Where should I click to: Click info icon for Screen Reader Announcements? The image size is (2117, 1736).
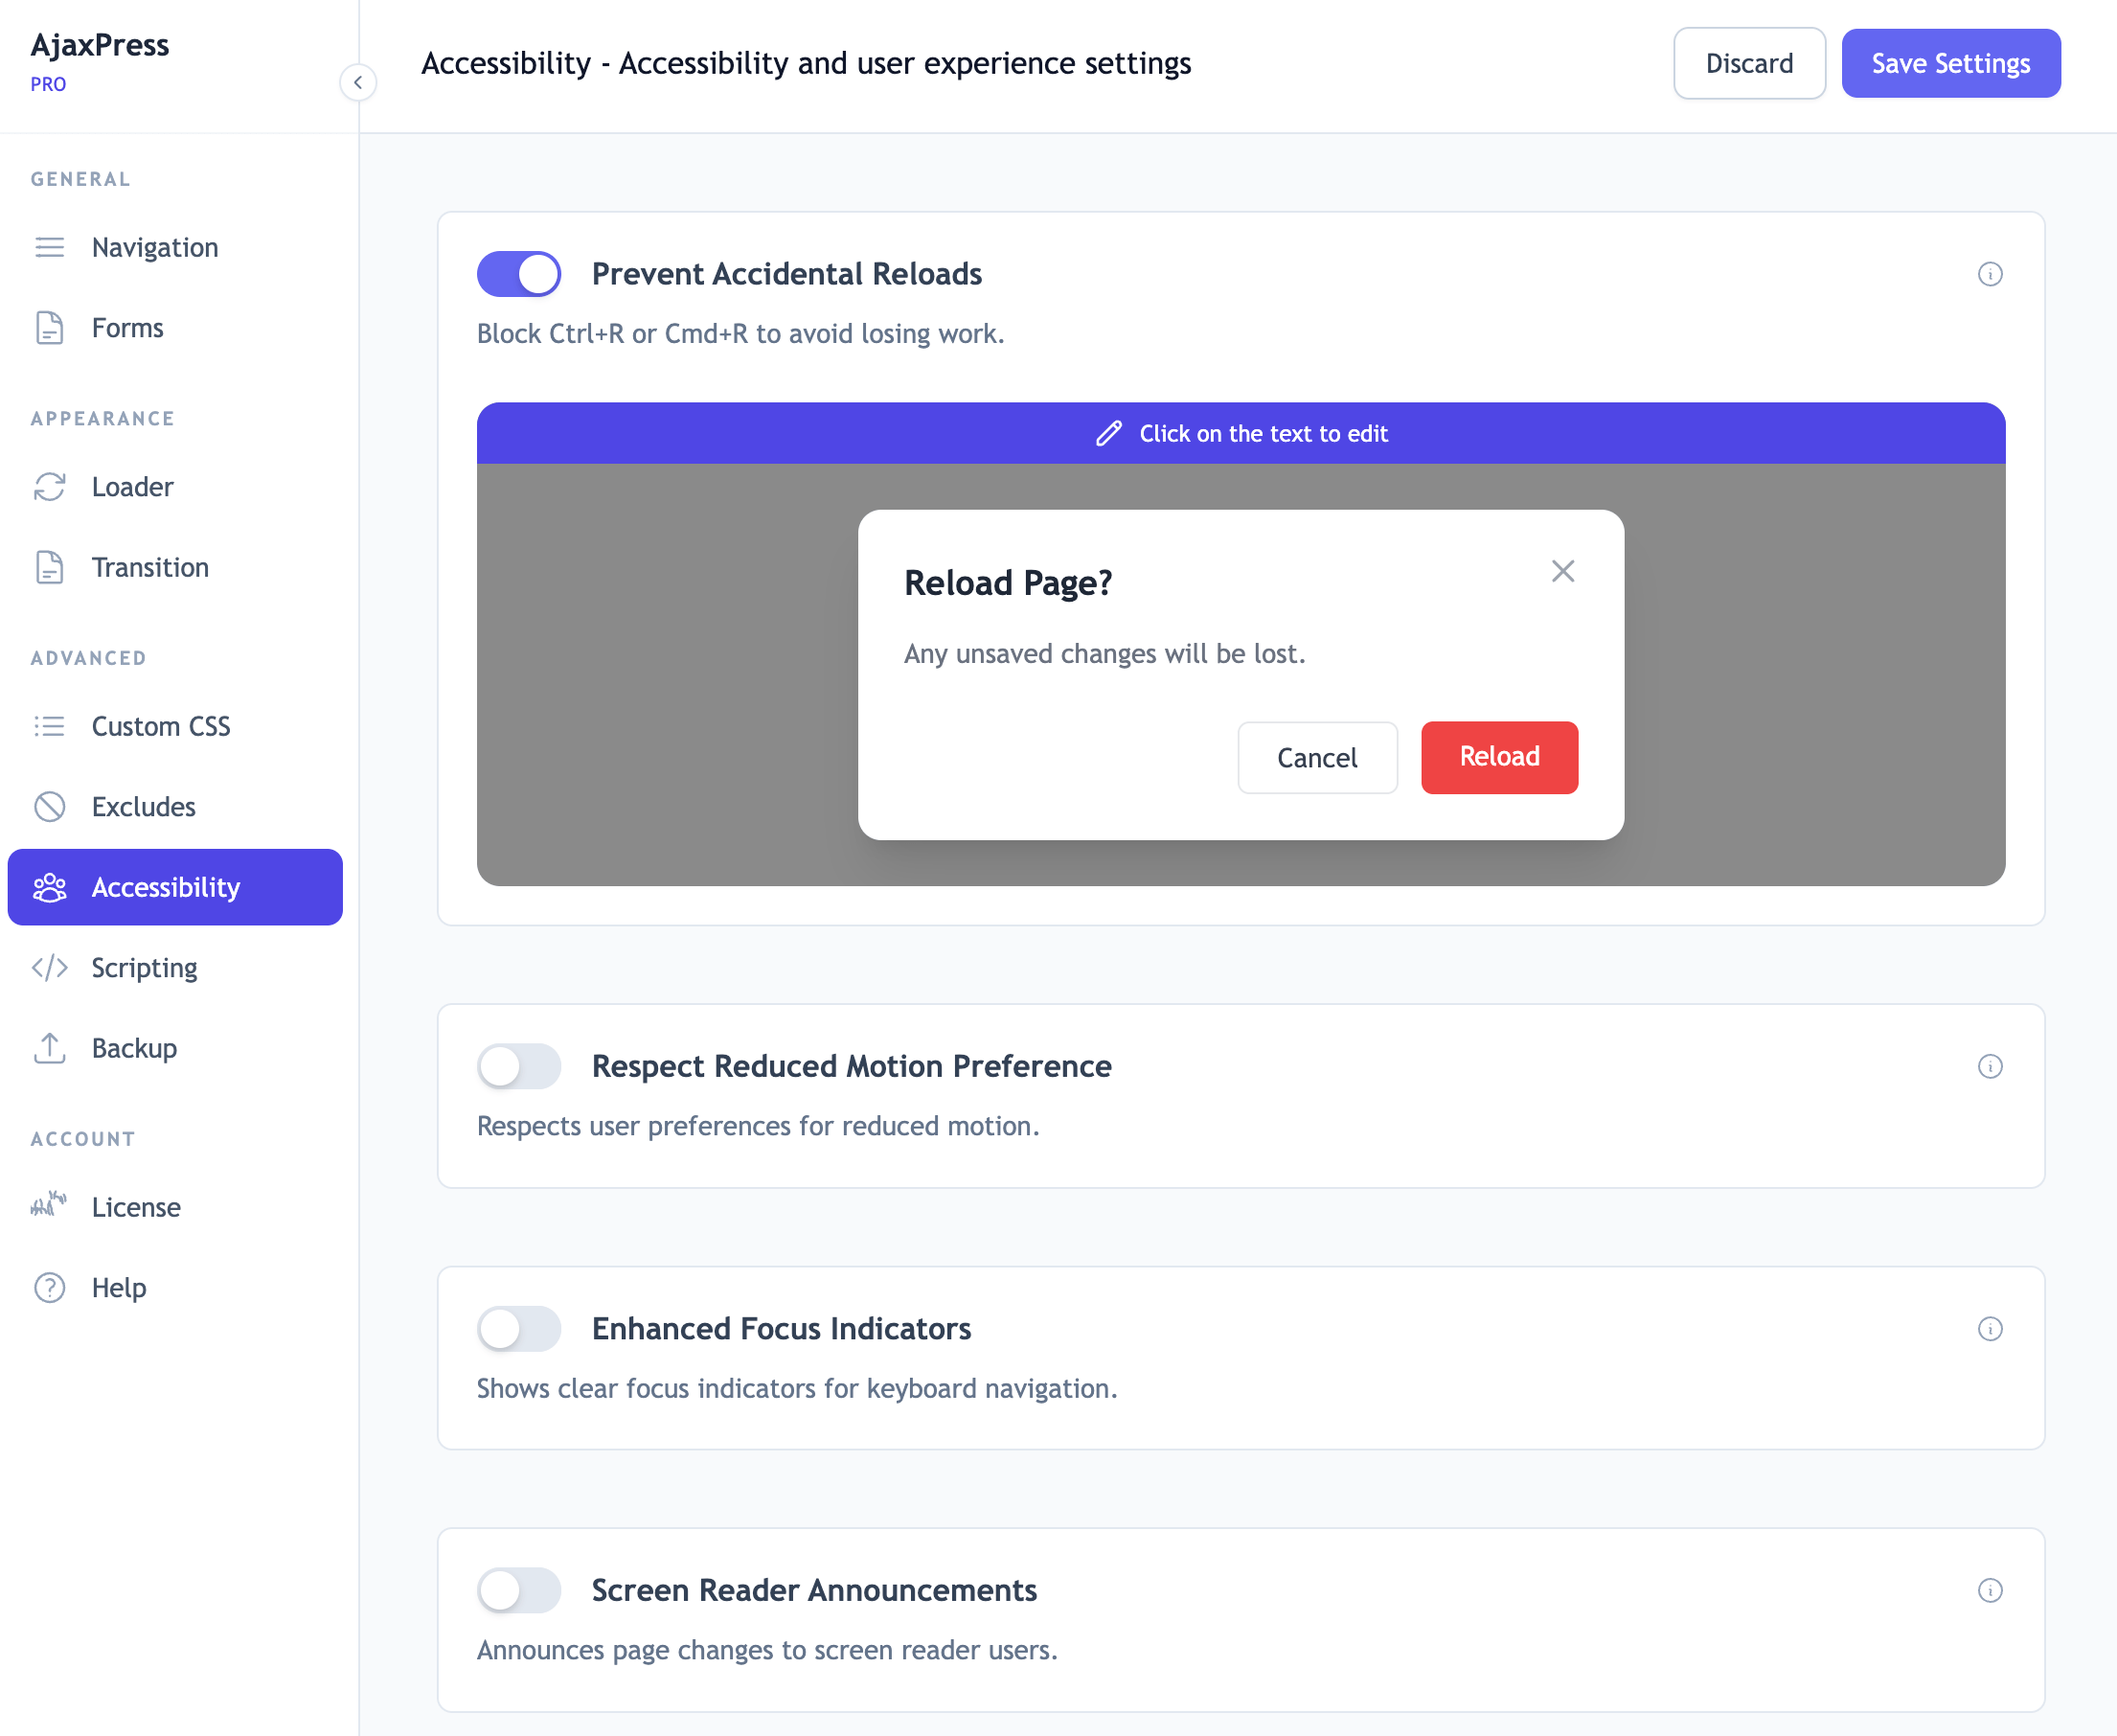[1990, 1591]
